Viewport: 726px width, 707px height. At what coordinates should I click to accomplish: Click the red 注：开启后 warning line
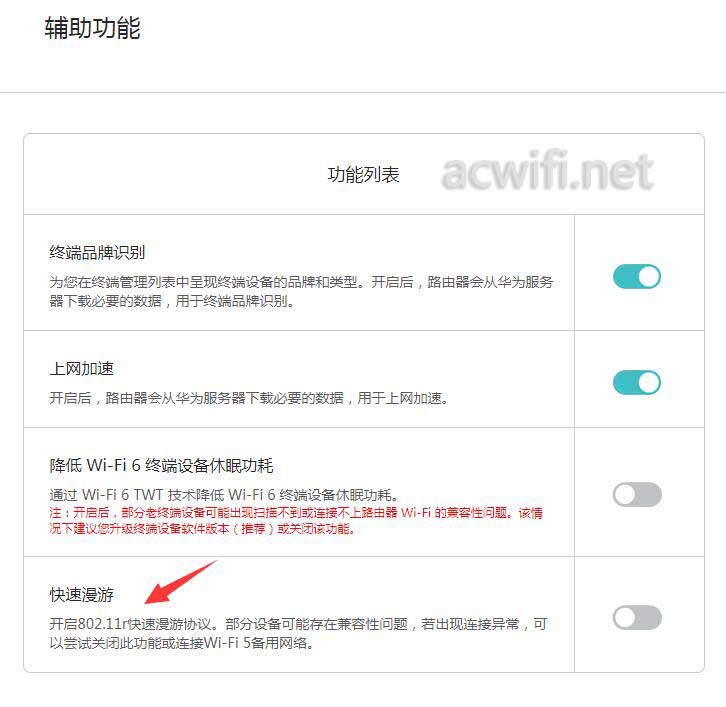pos(296,513)
